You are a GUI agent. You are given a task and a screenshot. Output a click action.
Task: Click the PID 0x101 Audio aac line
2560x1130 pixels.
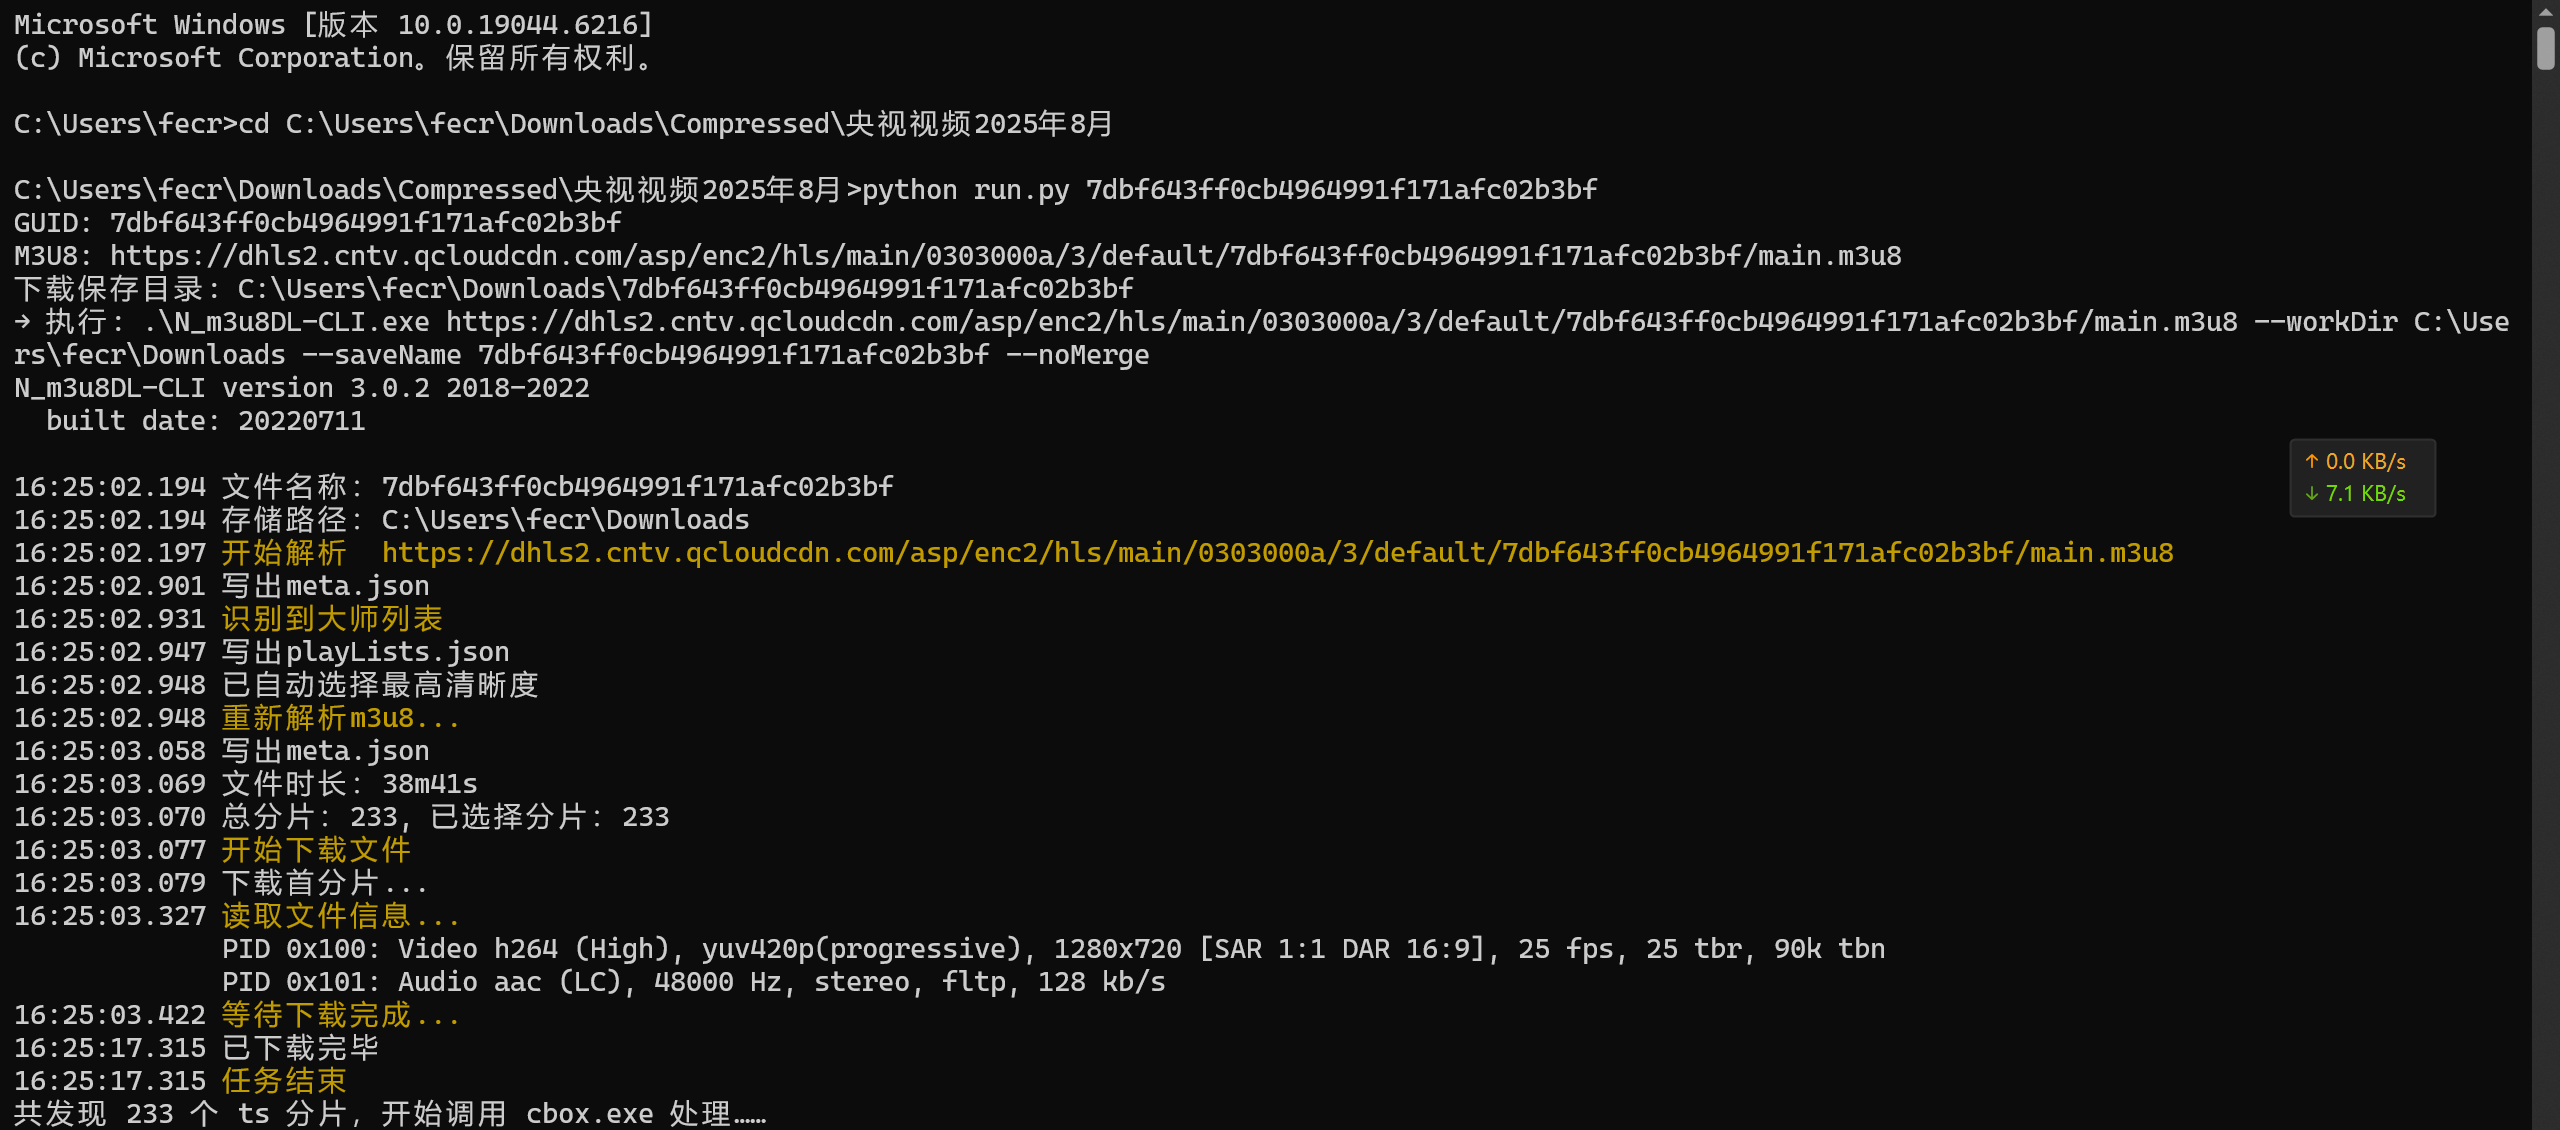pyautogui.click(x=693, y=982)
